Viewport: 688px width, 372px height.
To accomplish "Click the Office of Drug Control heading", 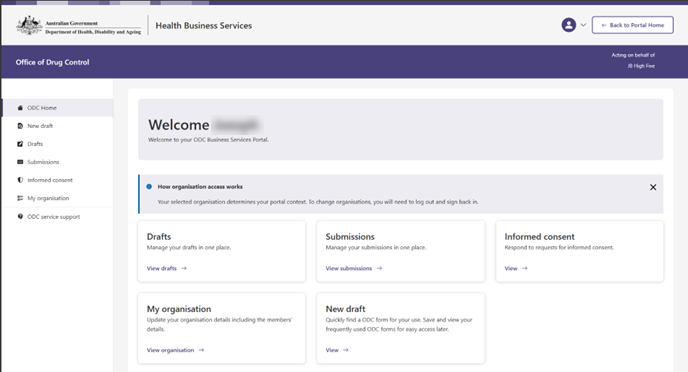I will pos(52,62).
